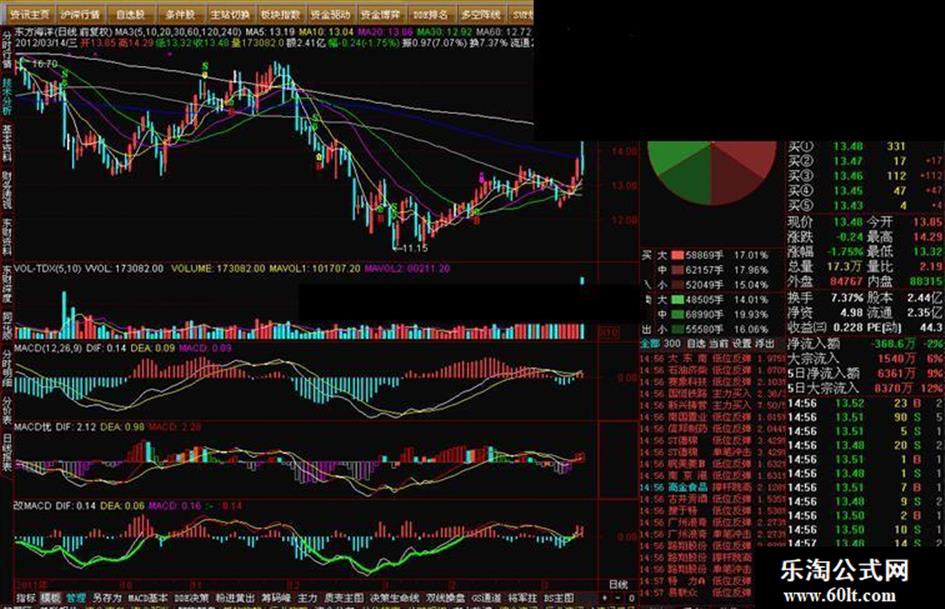Open the 资金博弈 toolbar button
Screen dimensions: 945x609
[x=380, y=13]
